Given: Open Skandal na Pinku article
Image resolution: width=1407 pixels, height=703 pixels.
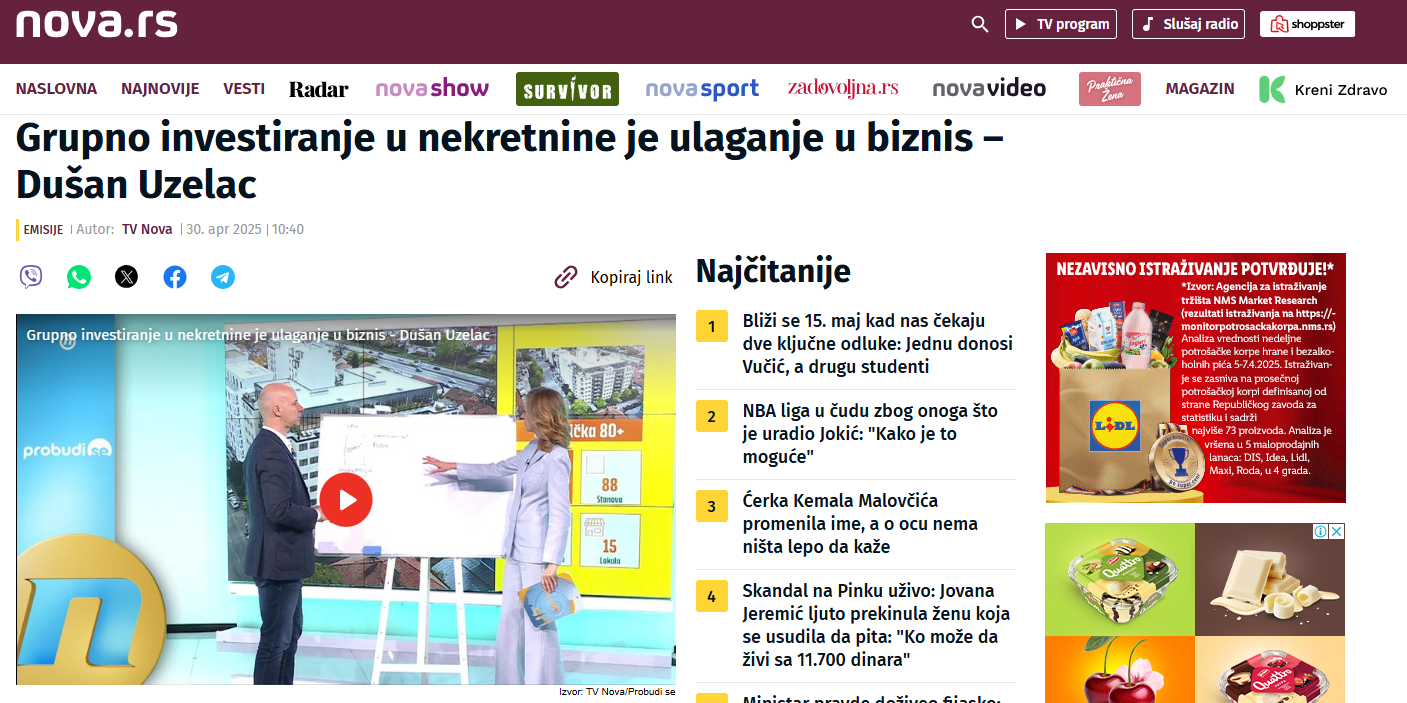Looking at the screenshot, I should [x=876, y=625].
